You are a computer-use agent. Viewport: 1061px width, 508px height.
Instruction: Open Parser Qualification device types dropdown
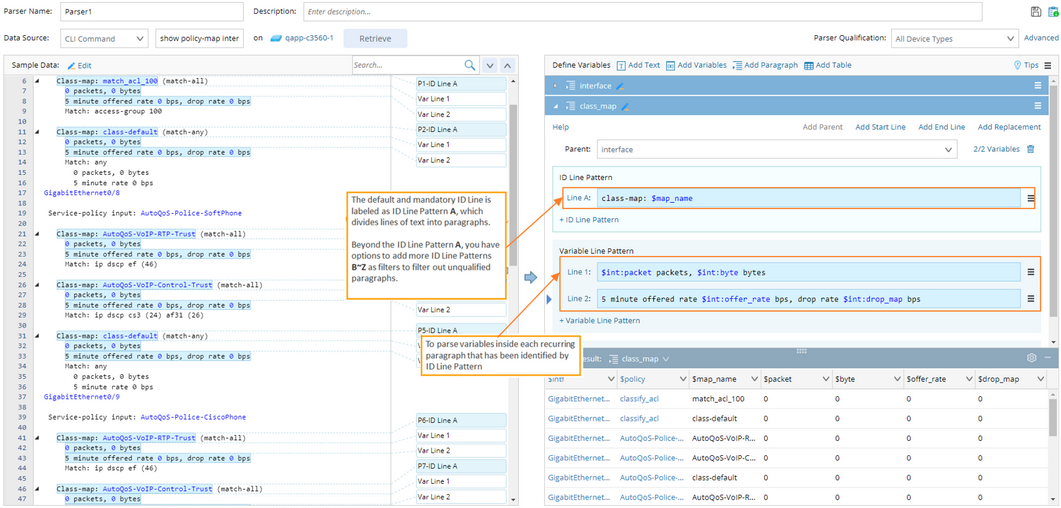[x=954, y=38]
